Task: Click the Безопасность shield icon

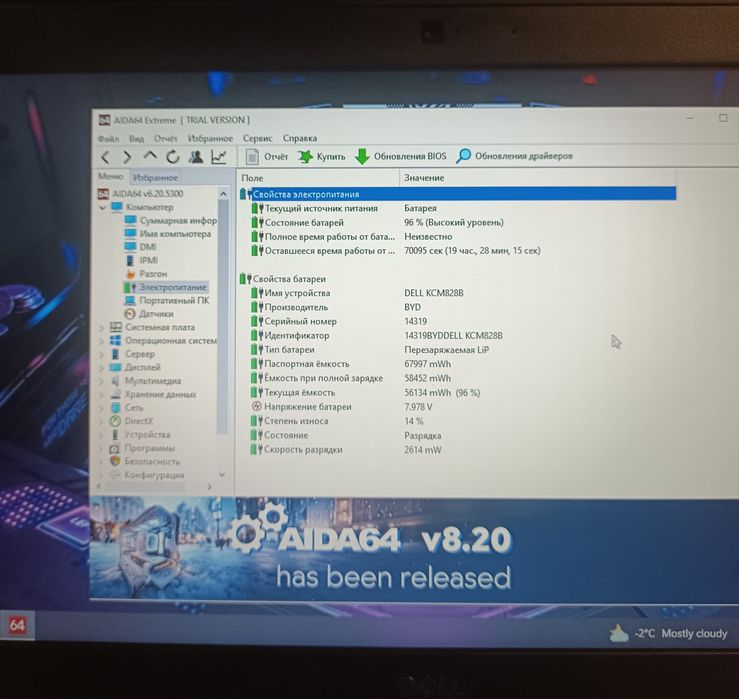Action: [x=115, y=461]
